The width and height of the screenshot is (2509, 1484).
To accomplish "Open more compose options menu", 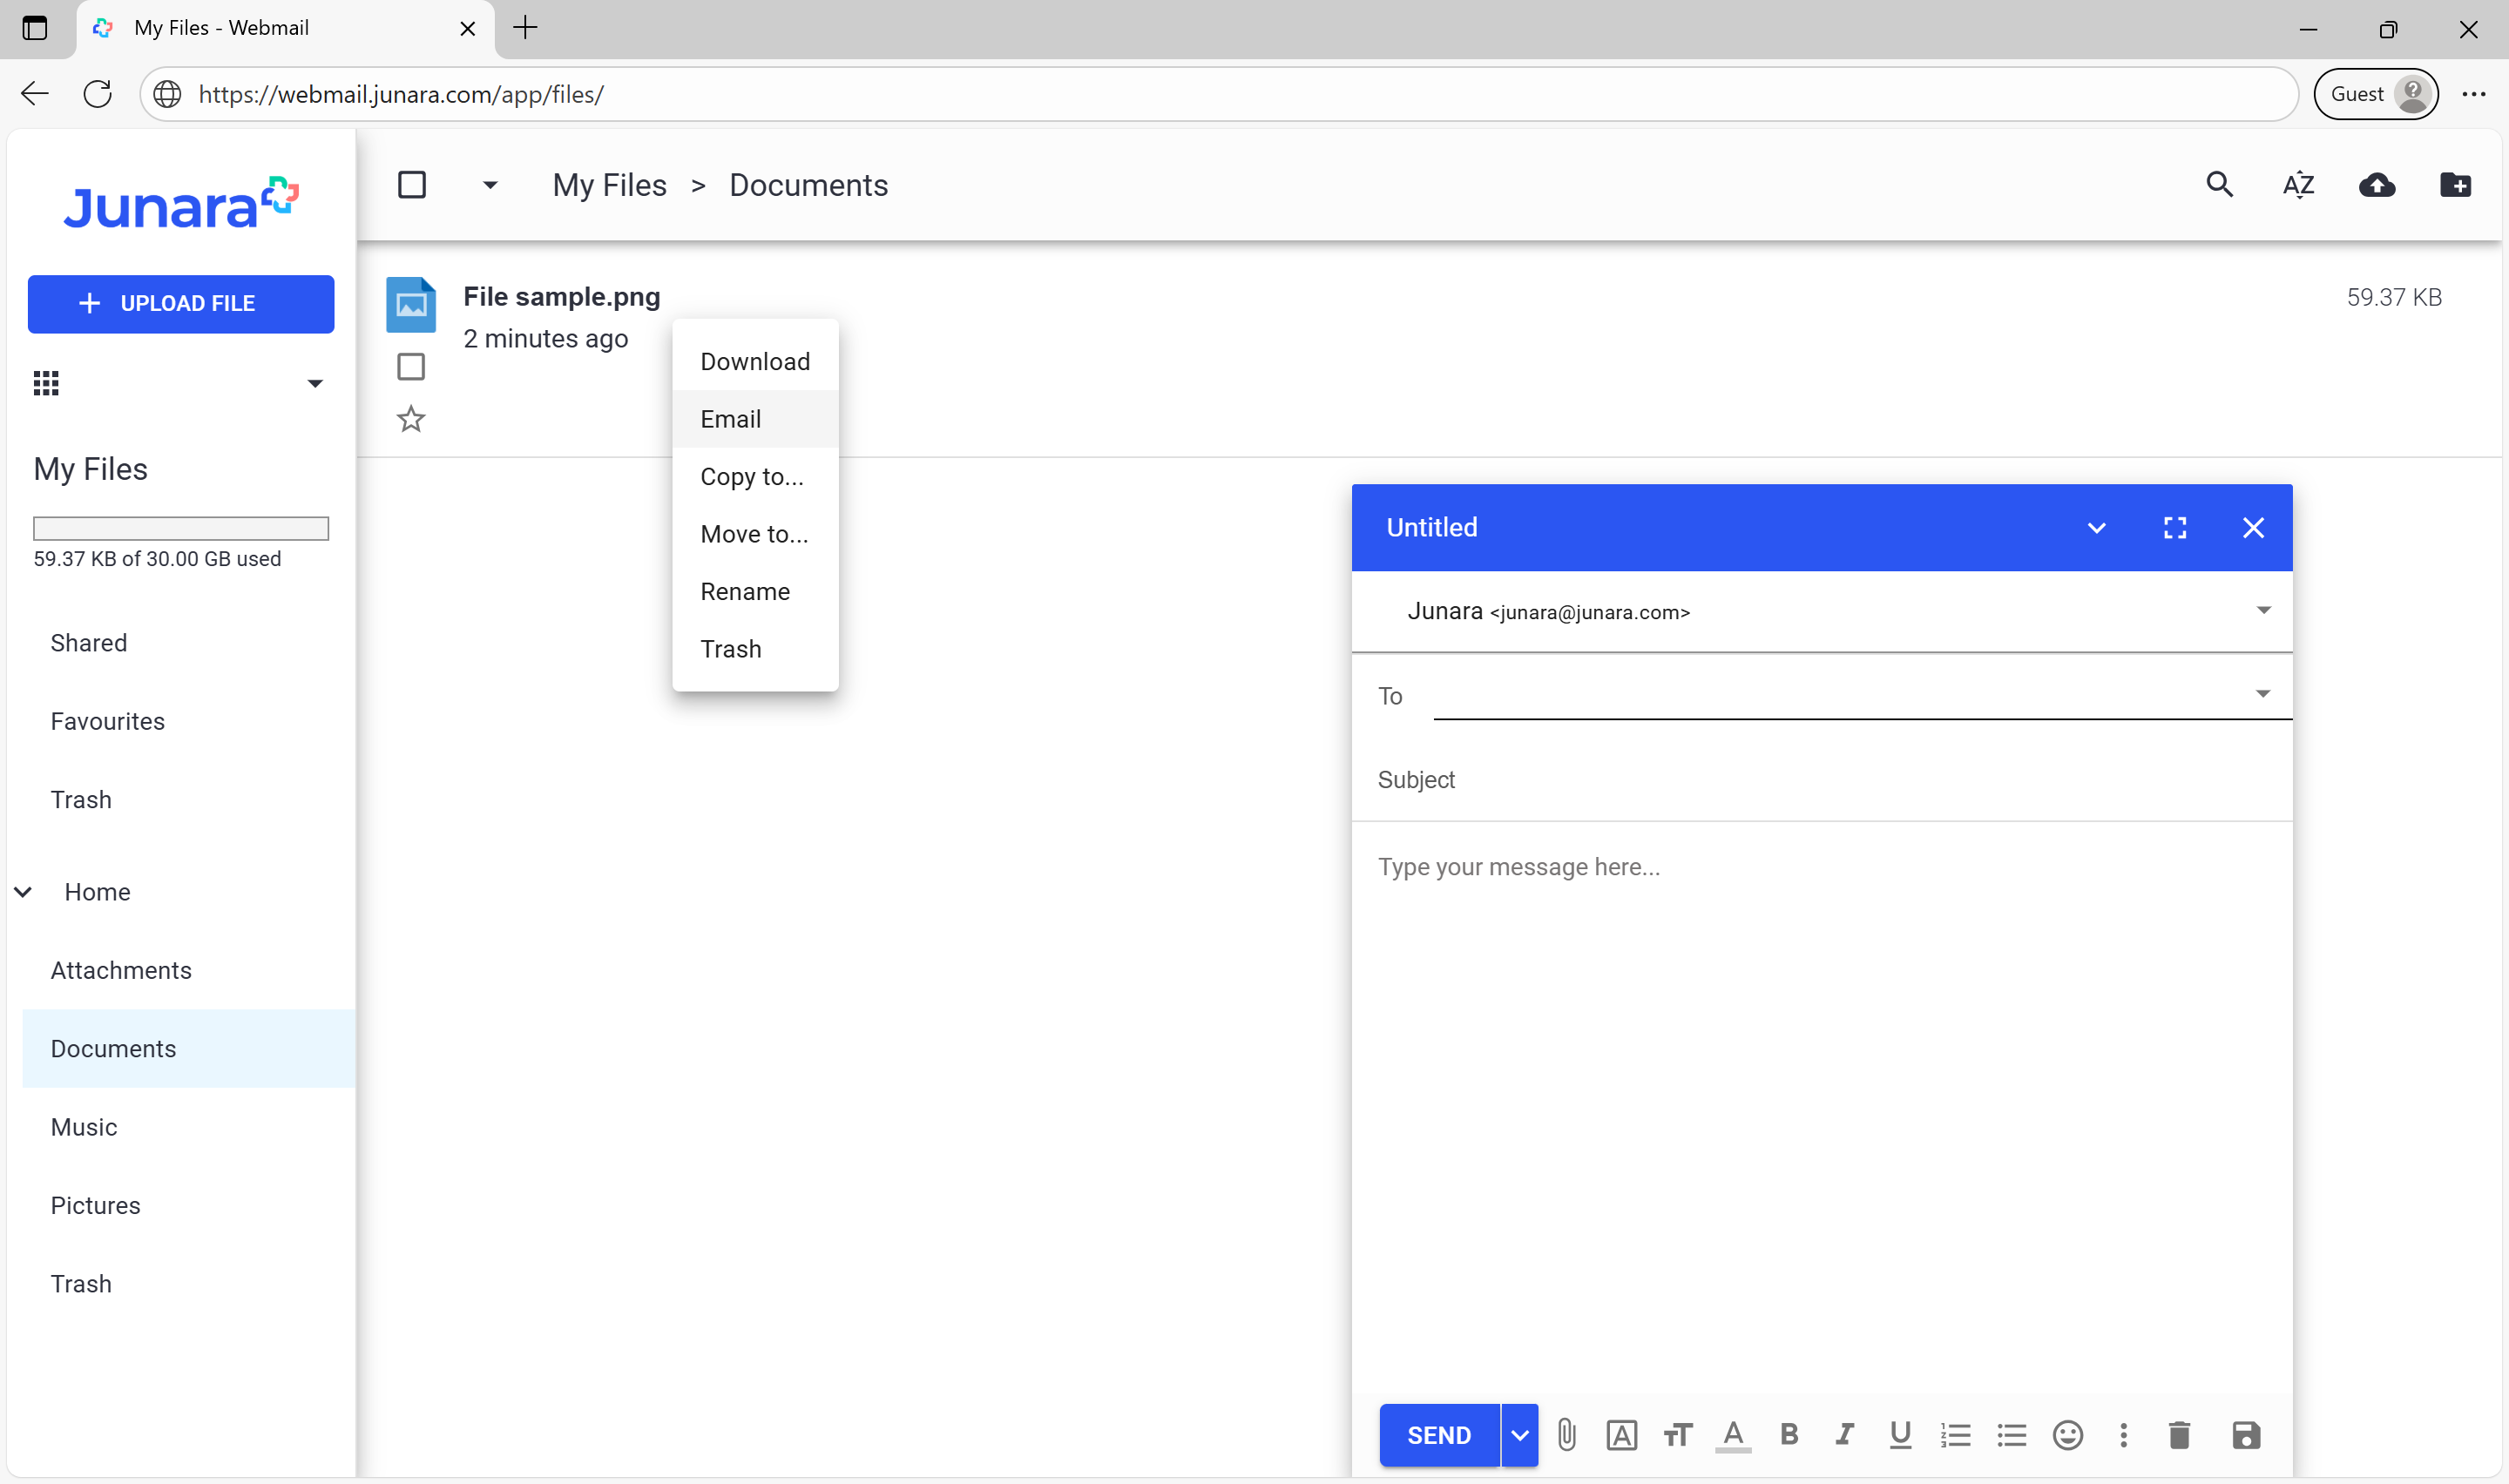I will tap(2123, 1435).
